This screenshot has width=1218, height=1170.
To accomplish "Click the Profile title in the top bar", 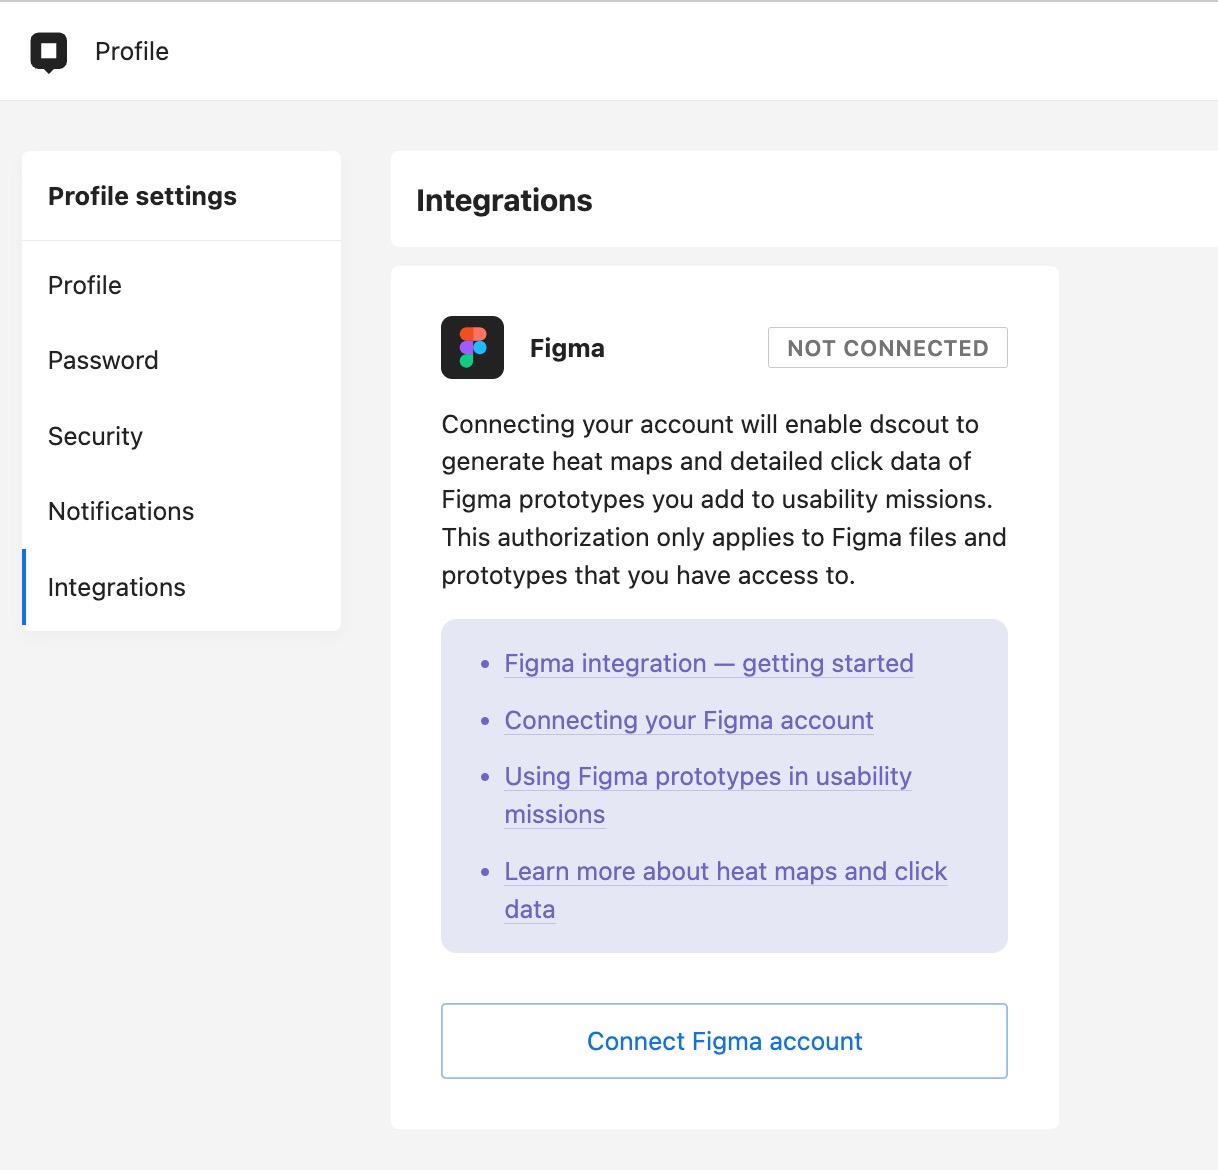I will pos(131,51).
